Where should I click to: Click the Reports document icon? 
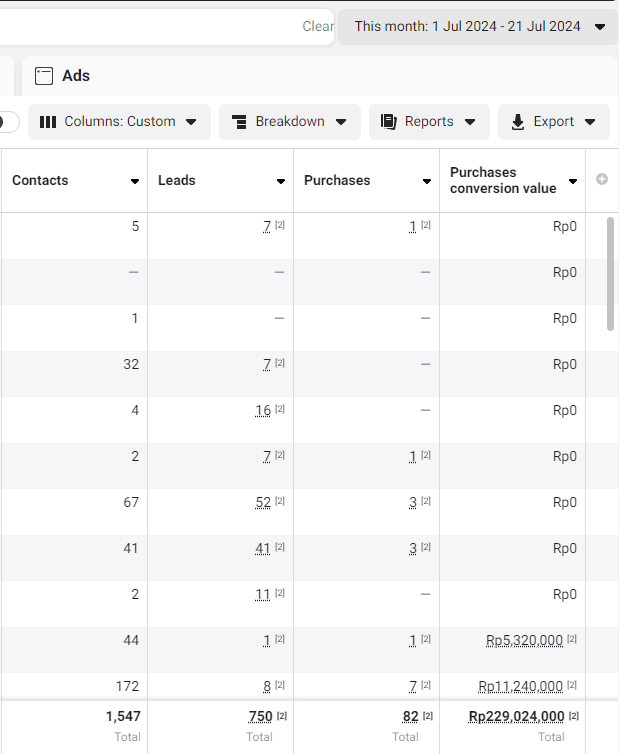(x=389, y=122)
